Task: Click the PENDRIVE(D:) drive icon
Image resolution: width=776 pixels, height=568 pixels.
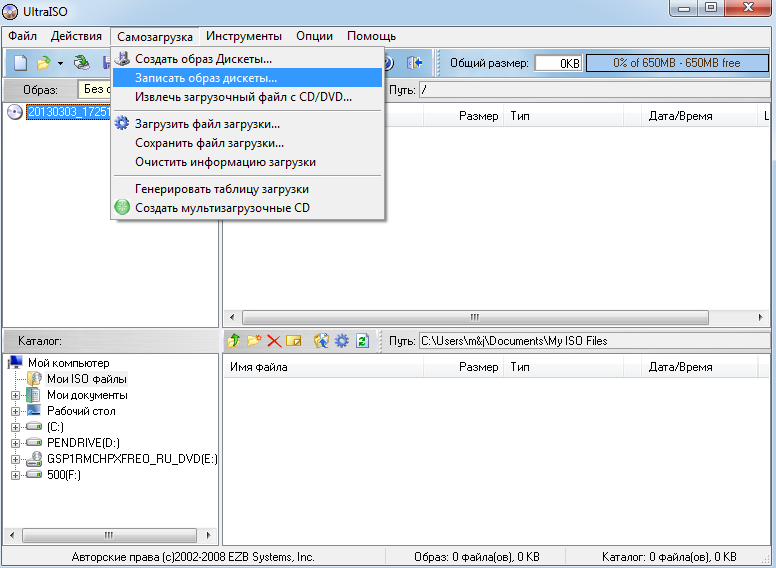Action: (x=34, y=442)
